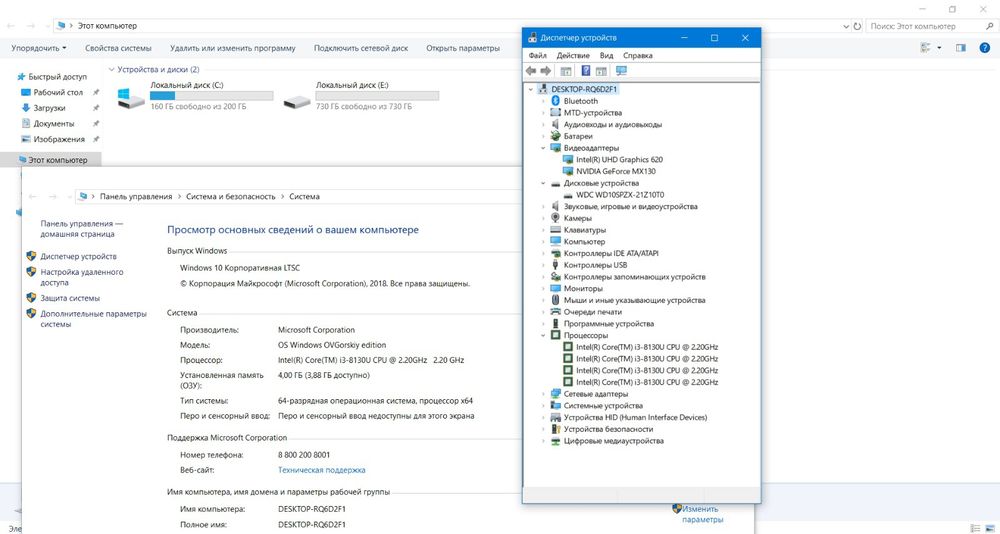Image resolution: width=1000 pixels, height=534 pixels.
Task: Toggle the console tree toolbar icon in Device Manager
Action: coord(566,71)
